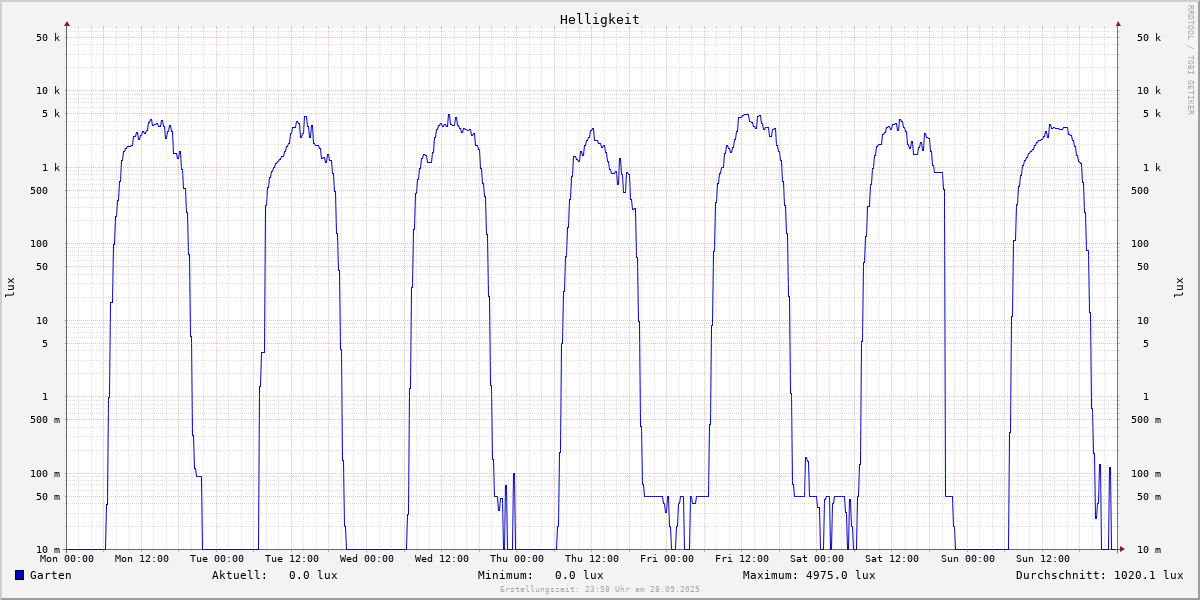Screen dimensions: 1200x600
Task: Click the Sun 12:00 time axis label
Action: pos(1042,559)
